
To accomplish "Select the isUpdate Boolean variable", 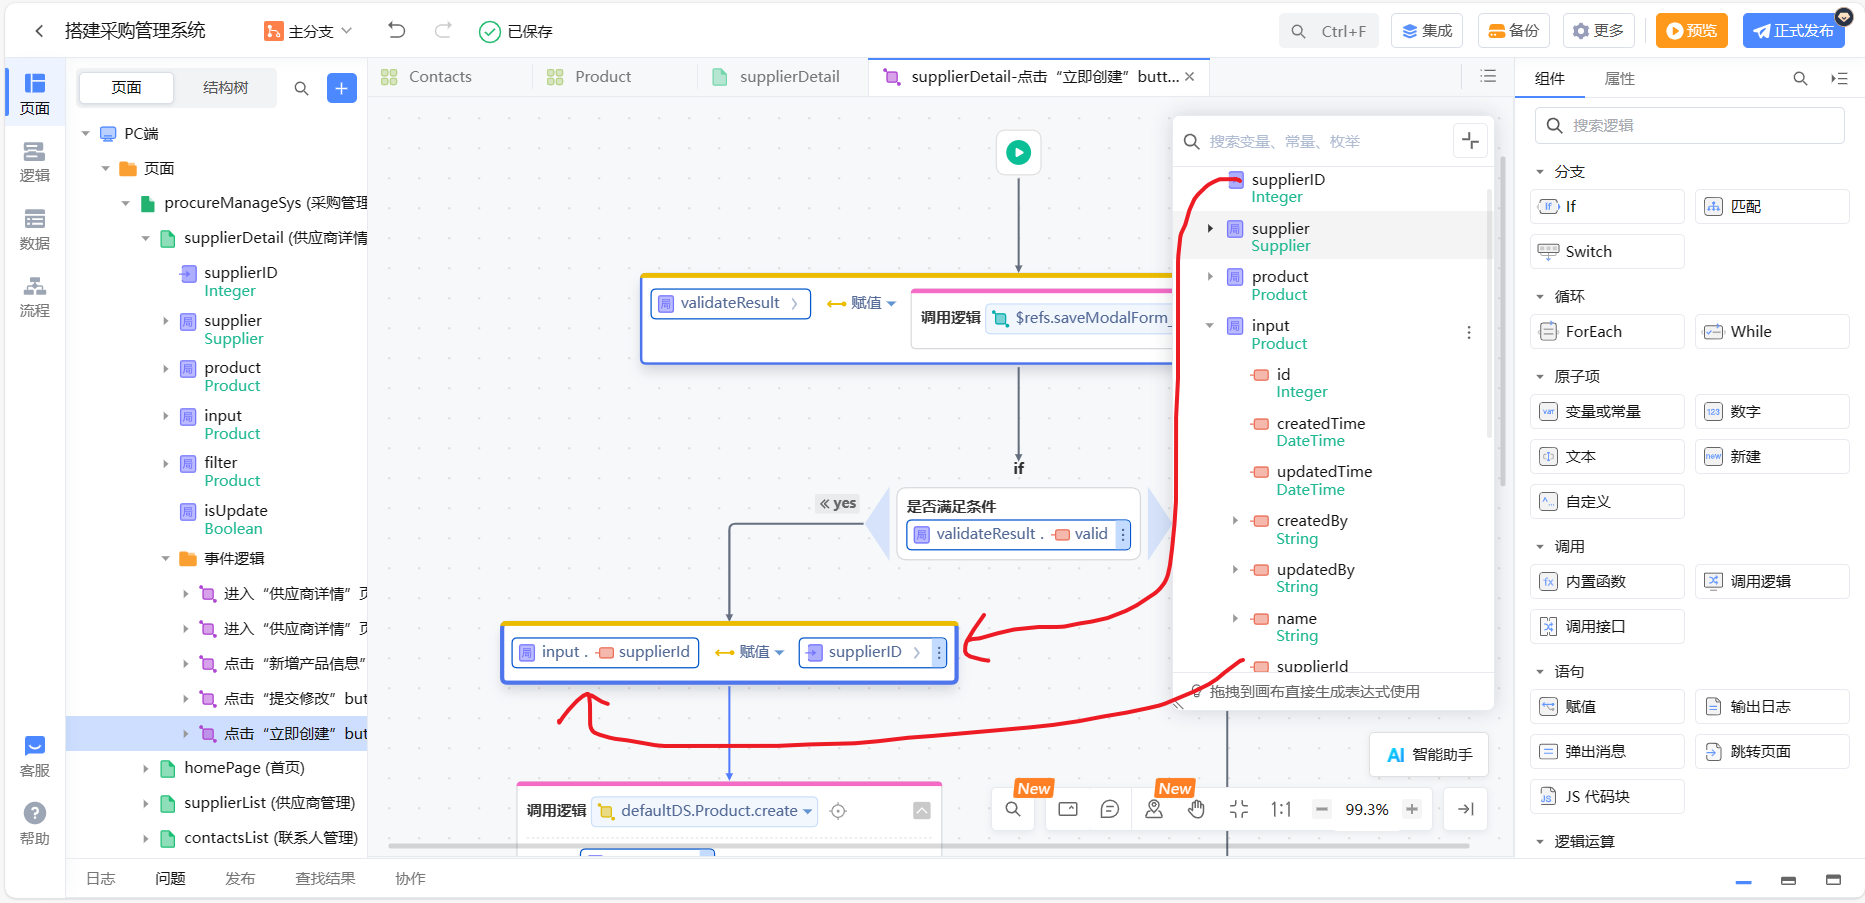I will [234, 520].
